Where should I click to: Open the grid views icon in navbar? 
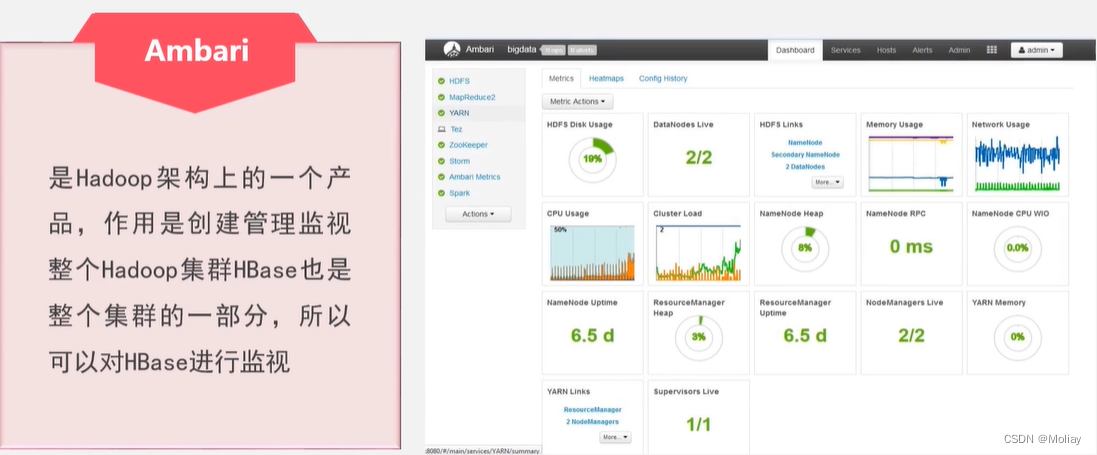tap(991, 50)
